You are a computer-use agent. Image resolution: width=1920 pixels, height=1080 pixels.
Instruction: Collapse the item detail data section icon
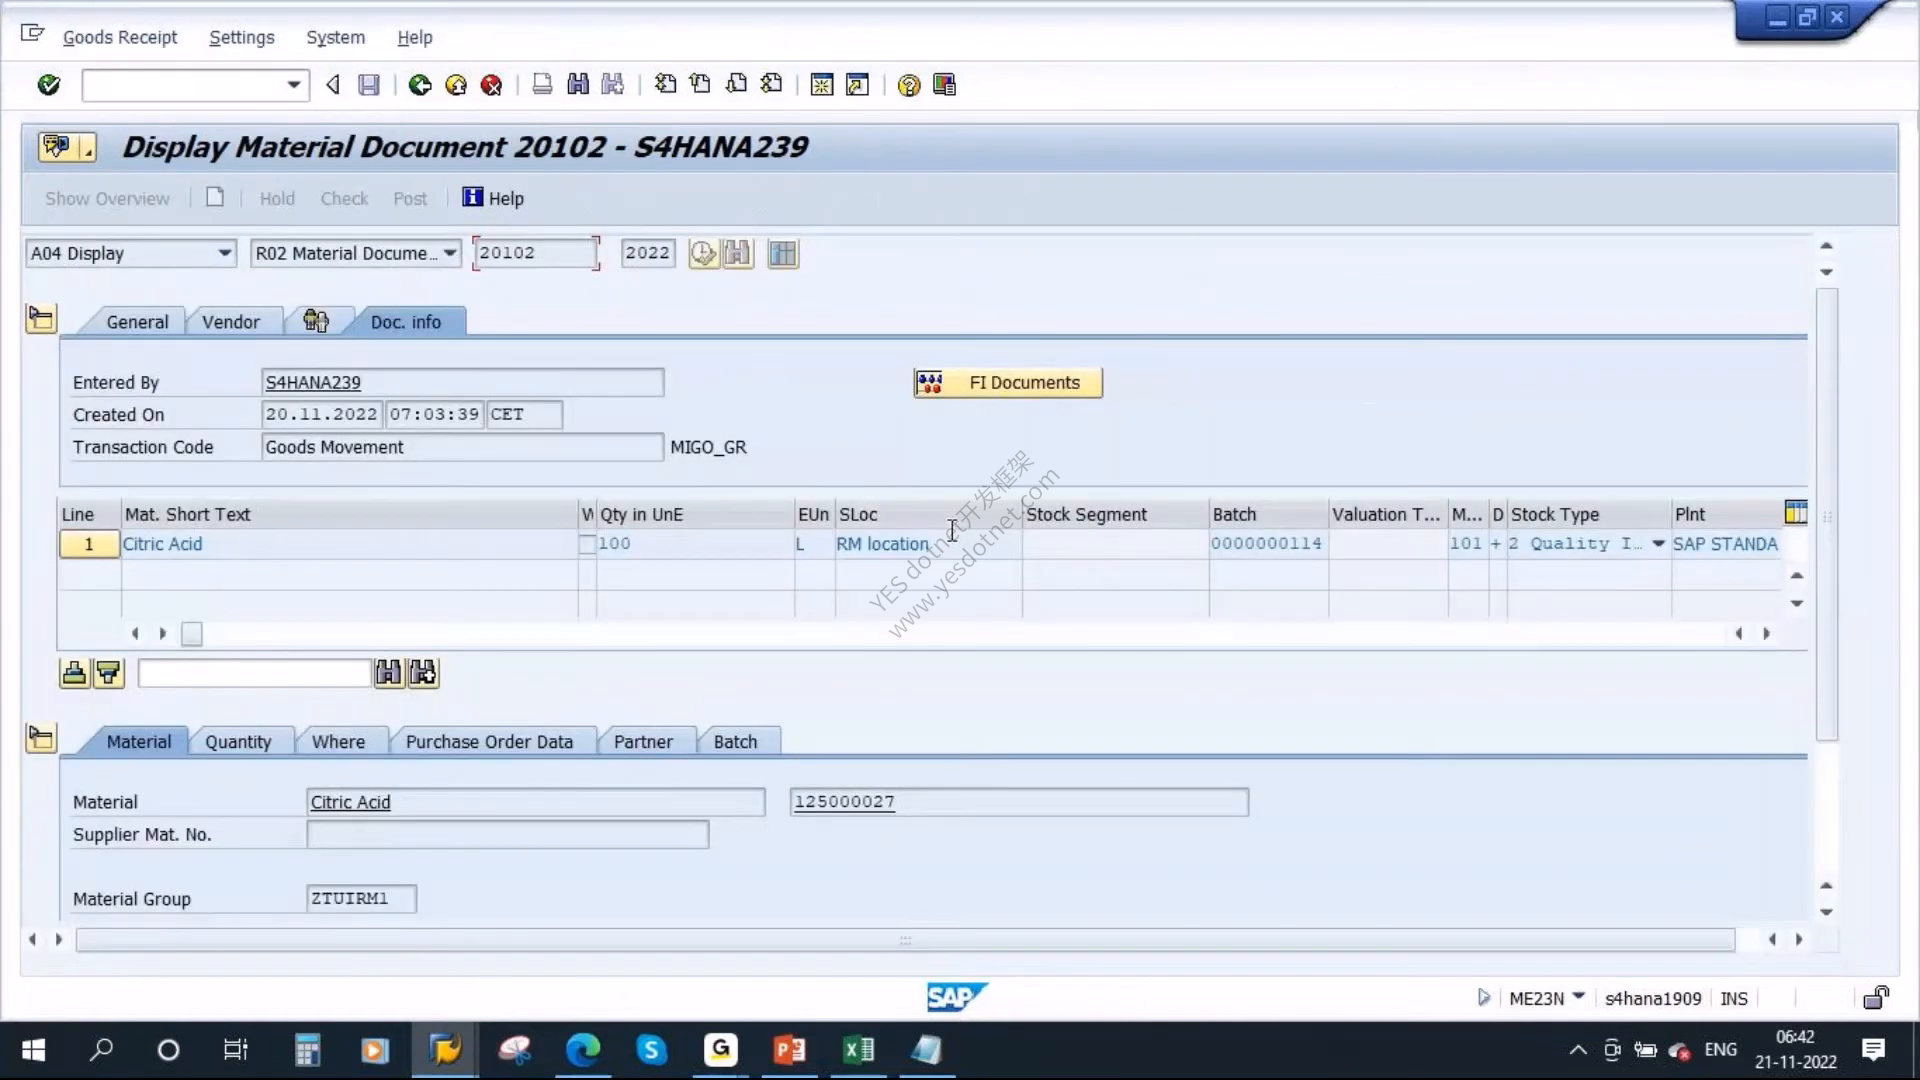pyautogui.click(x=41, y=739)
